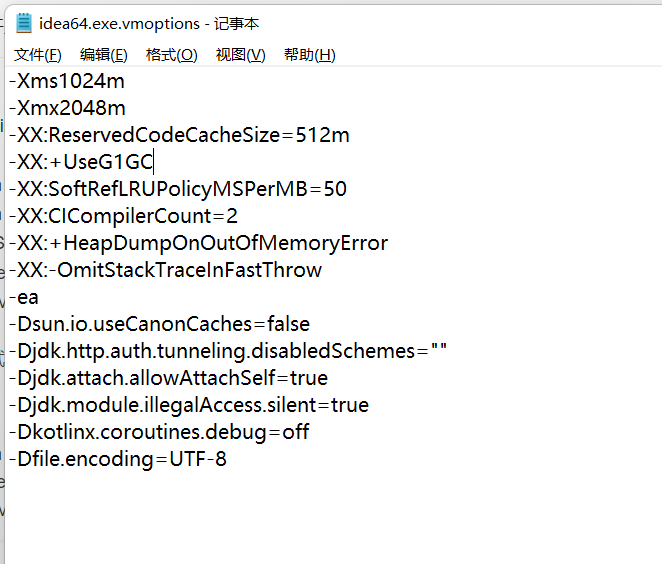Click on the -Xmx2048m line

[x=67, y=108]
